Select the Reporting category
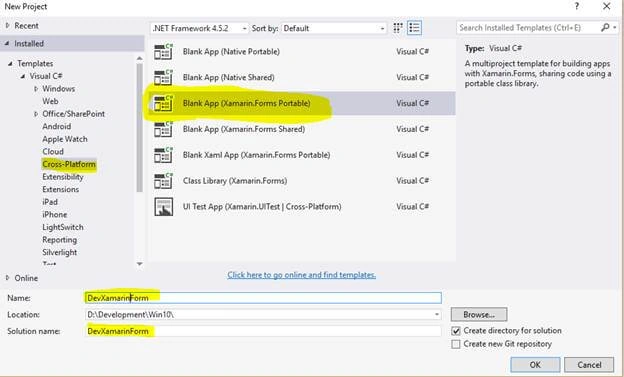624x377 pixels. tap(59, 240)
